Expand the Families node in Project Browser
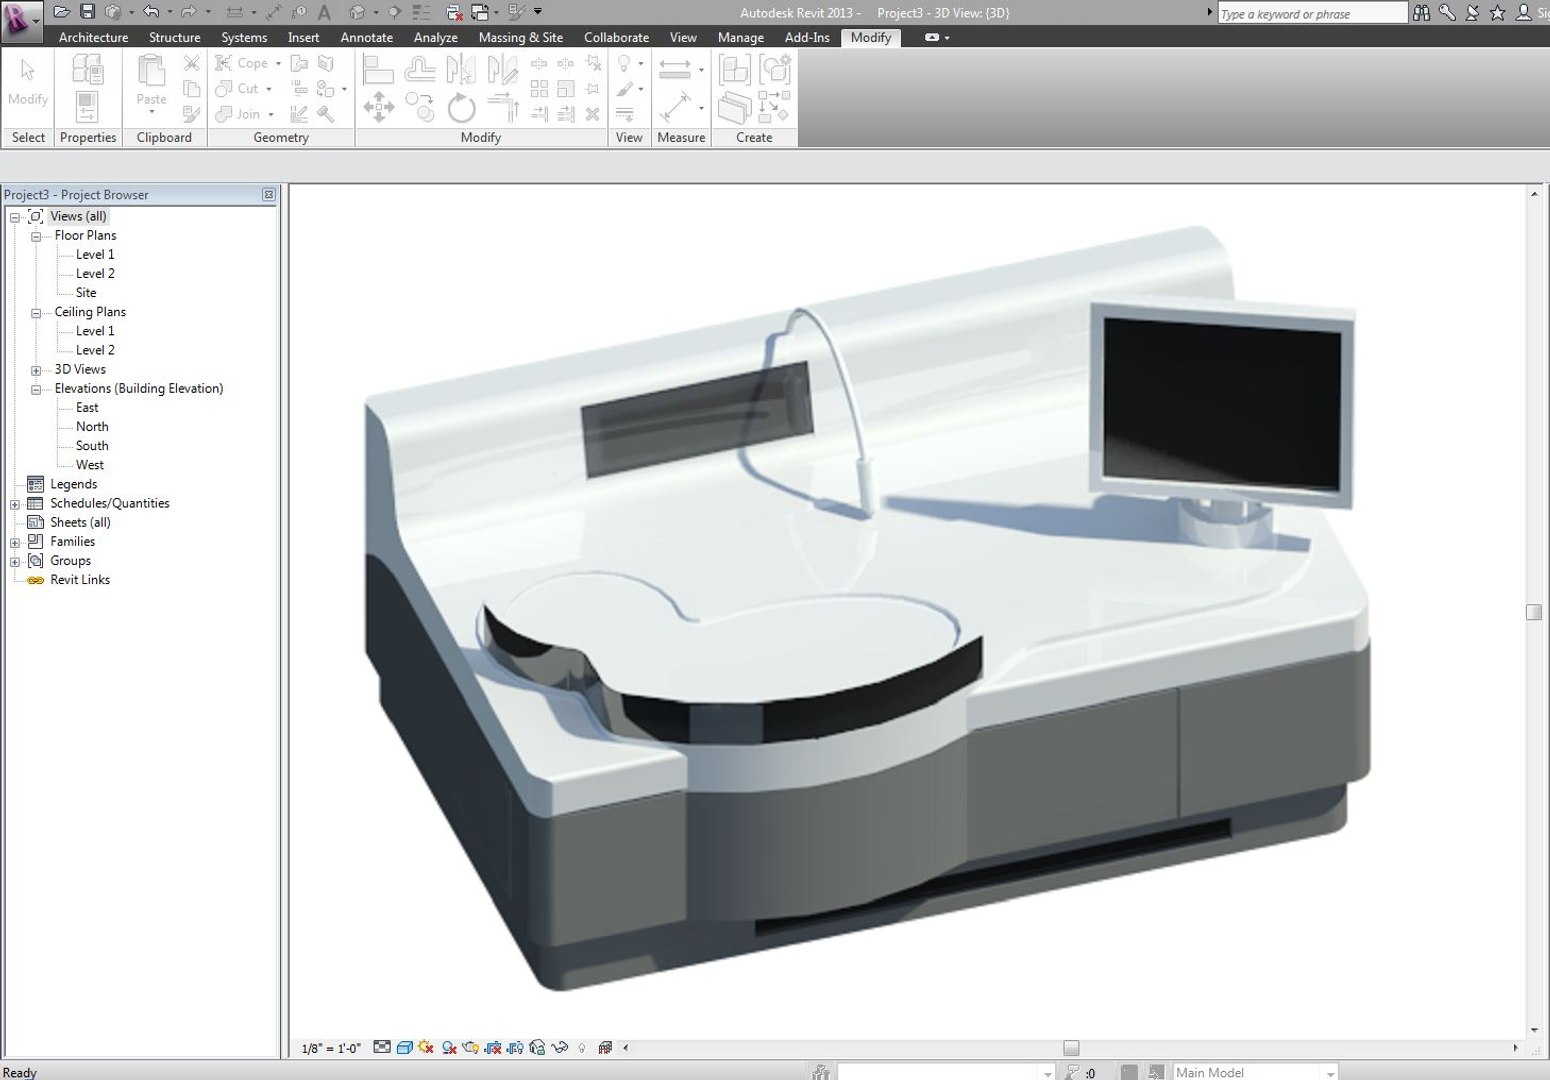 15,543
